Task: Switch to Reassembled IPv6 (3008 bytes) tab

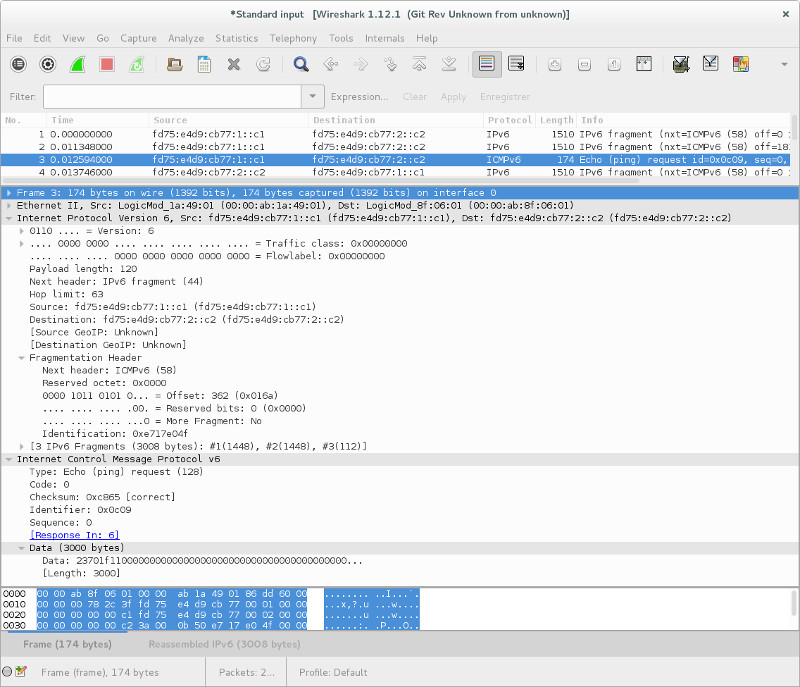Action: click(224, 644)
